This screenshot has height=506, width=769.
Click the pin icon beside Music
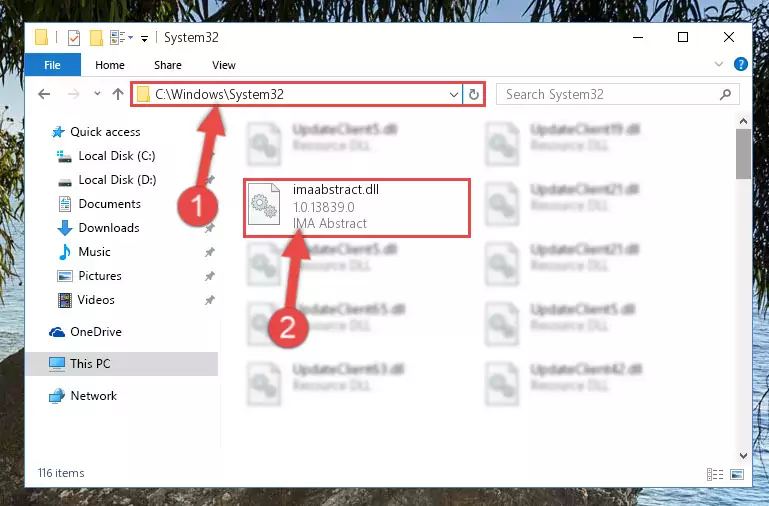209,252
